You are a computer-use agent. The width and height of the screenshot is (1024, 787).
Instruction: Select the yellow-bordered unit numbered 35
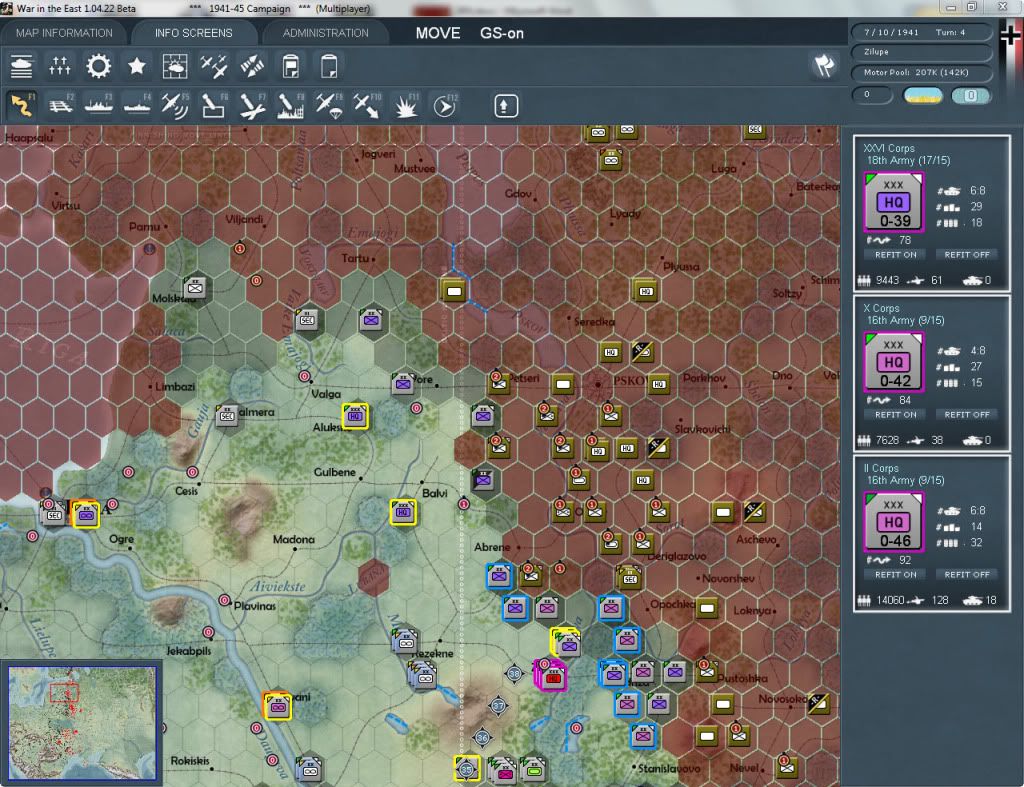click(x=467, y=768)
